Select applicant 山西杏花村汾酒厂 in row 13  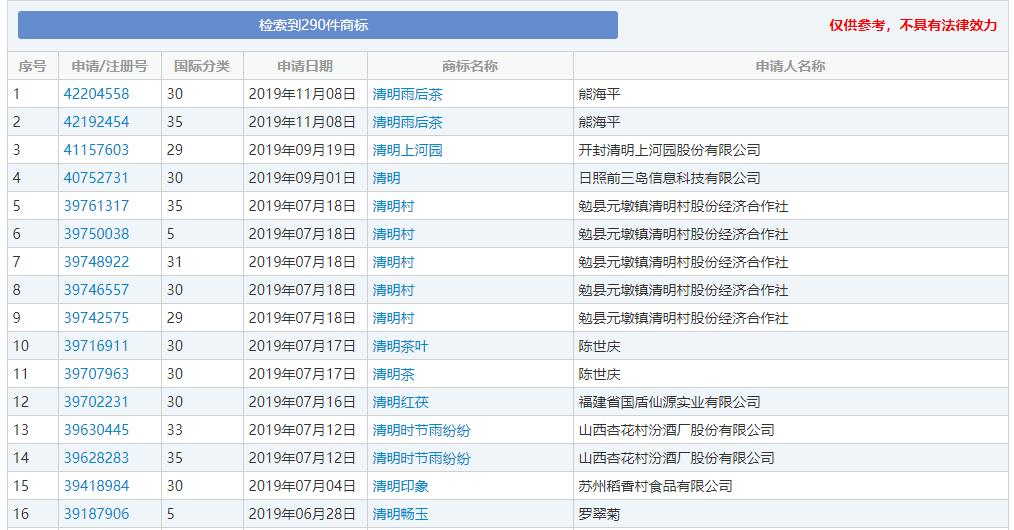click(x=676, y=430)
